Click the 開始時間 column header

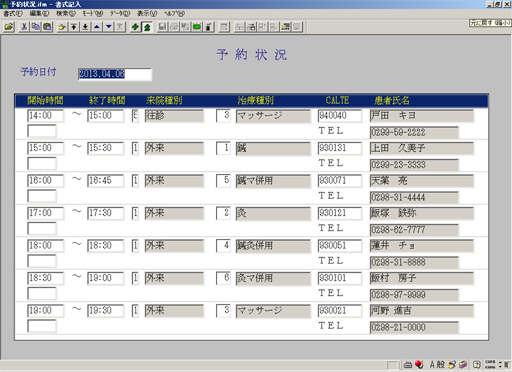[45, 100]
